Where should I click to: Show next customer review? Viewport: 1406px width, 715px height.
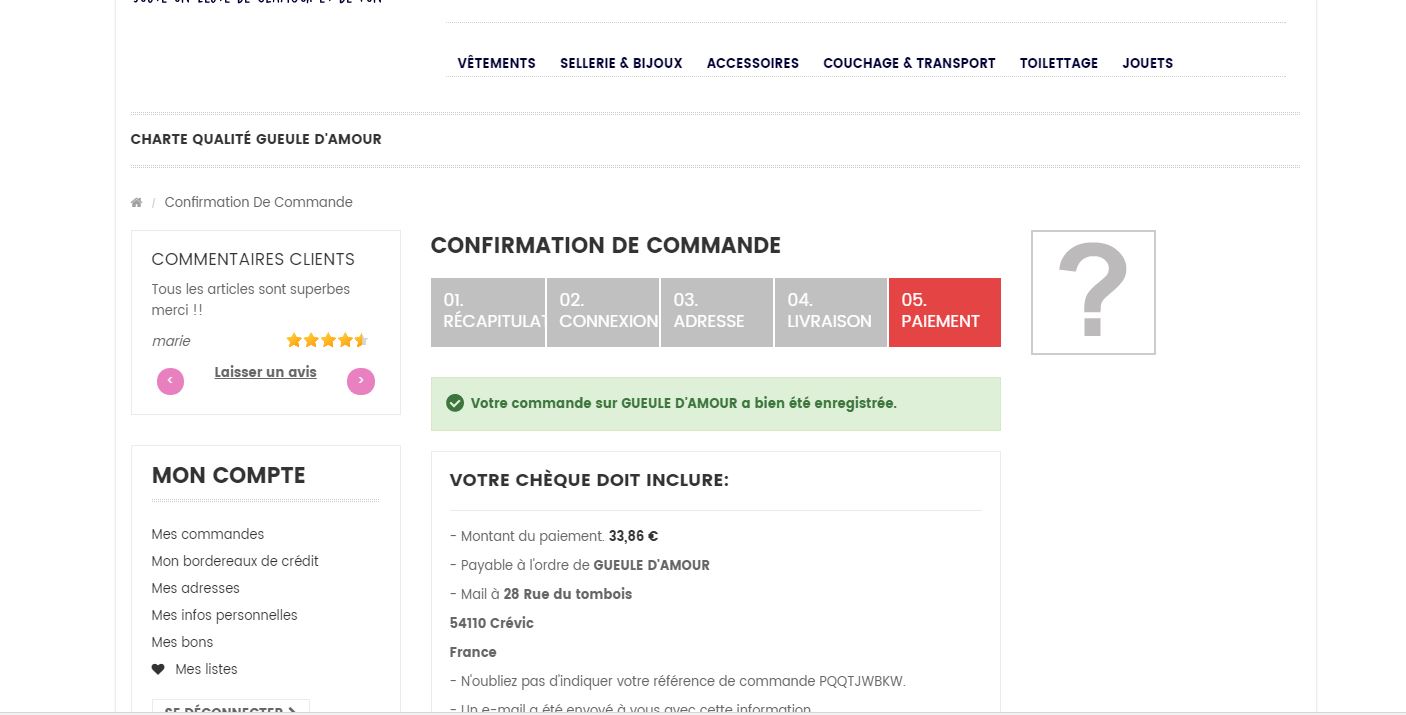(x=360, y=381)
